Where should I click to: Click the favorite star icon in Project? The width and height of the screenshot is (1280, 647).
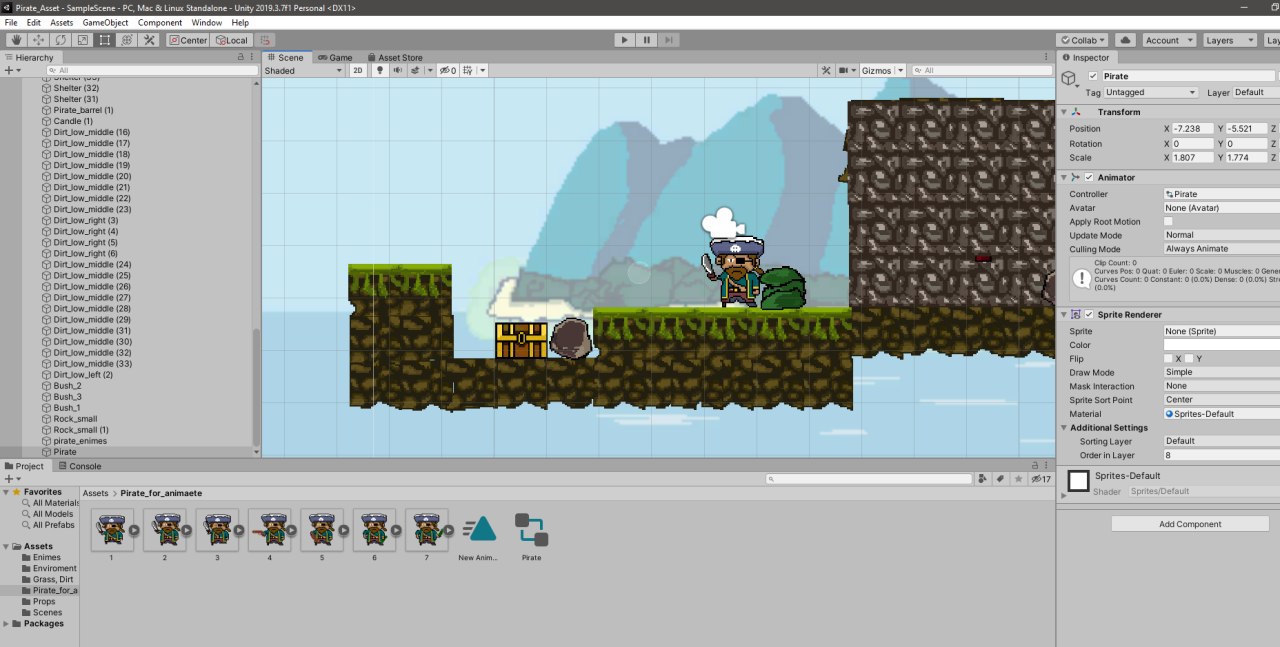[1017, 479]
